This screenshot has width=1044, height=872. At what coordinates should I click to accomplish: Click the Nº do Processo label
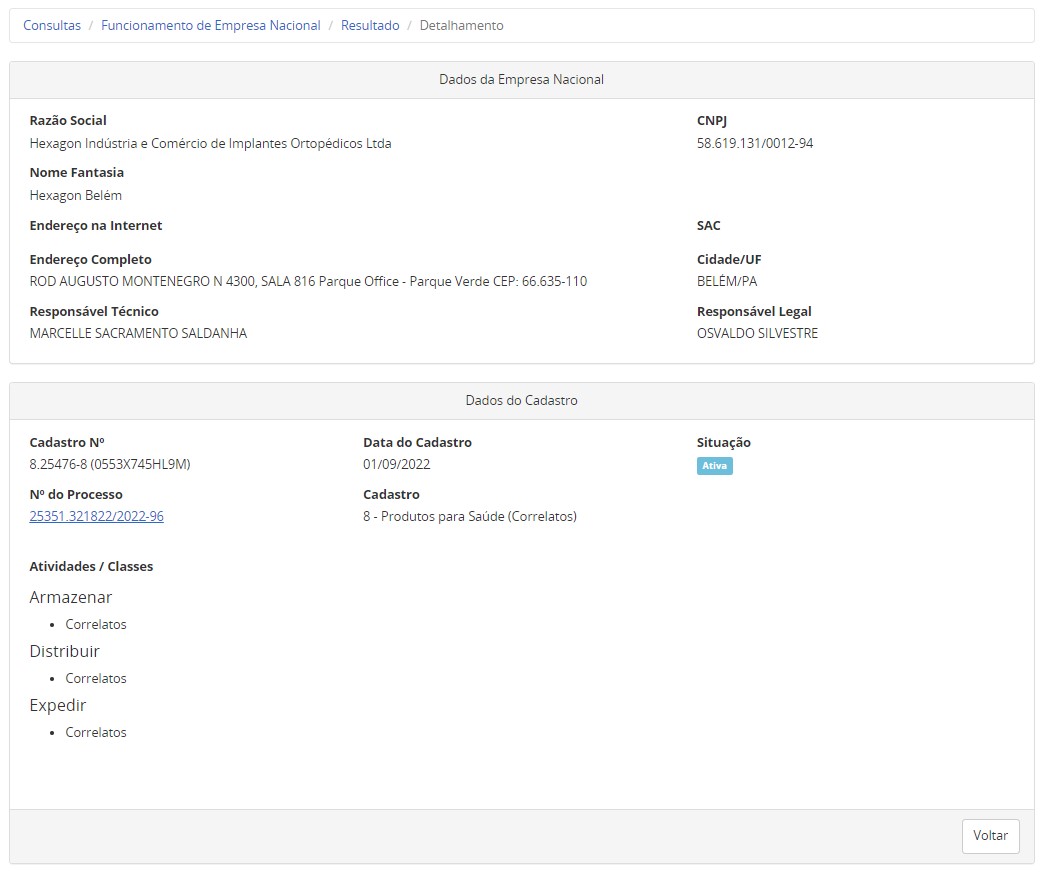[76, 495]
